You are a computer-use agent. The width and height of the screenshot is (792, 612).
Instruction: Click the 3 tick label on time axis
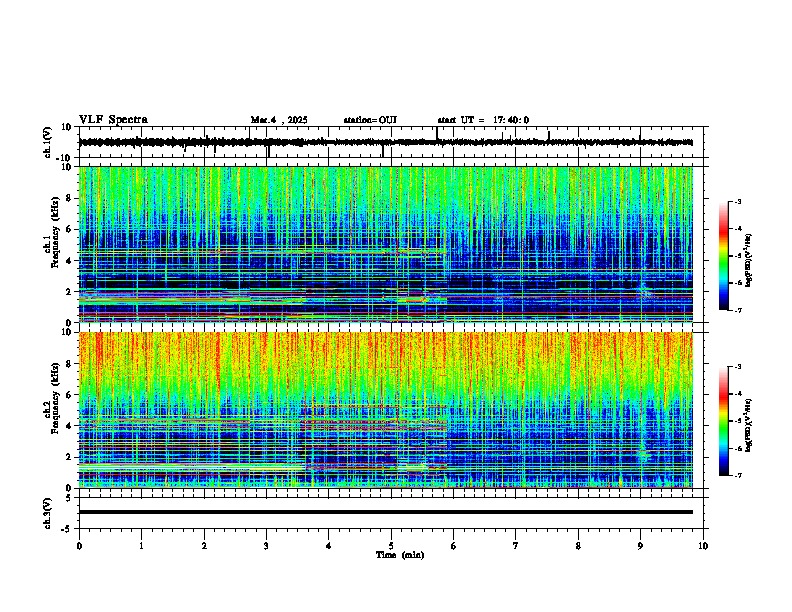[x=266, y=546]
